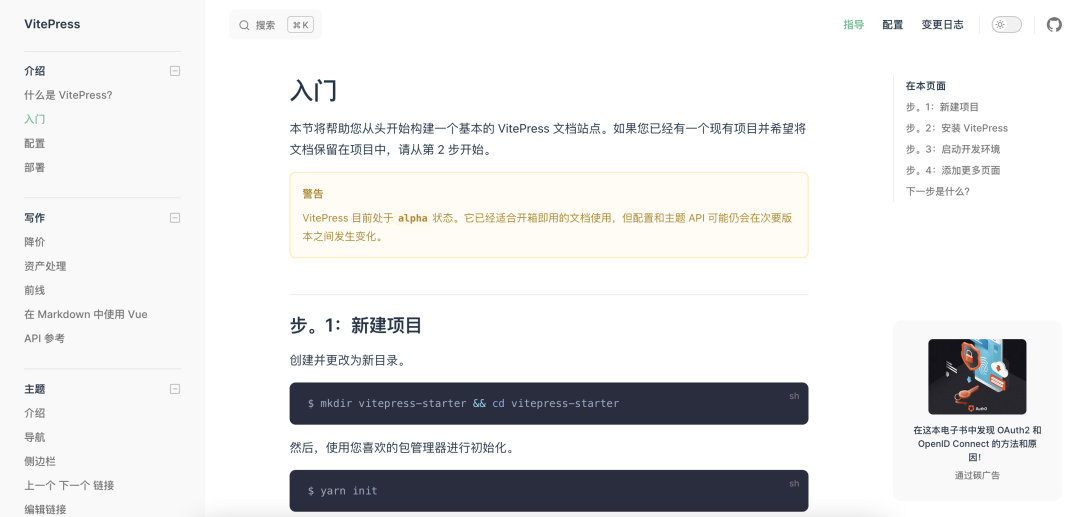Open 前线 page in the sidebar

34,290
